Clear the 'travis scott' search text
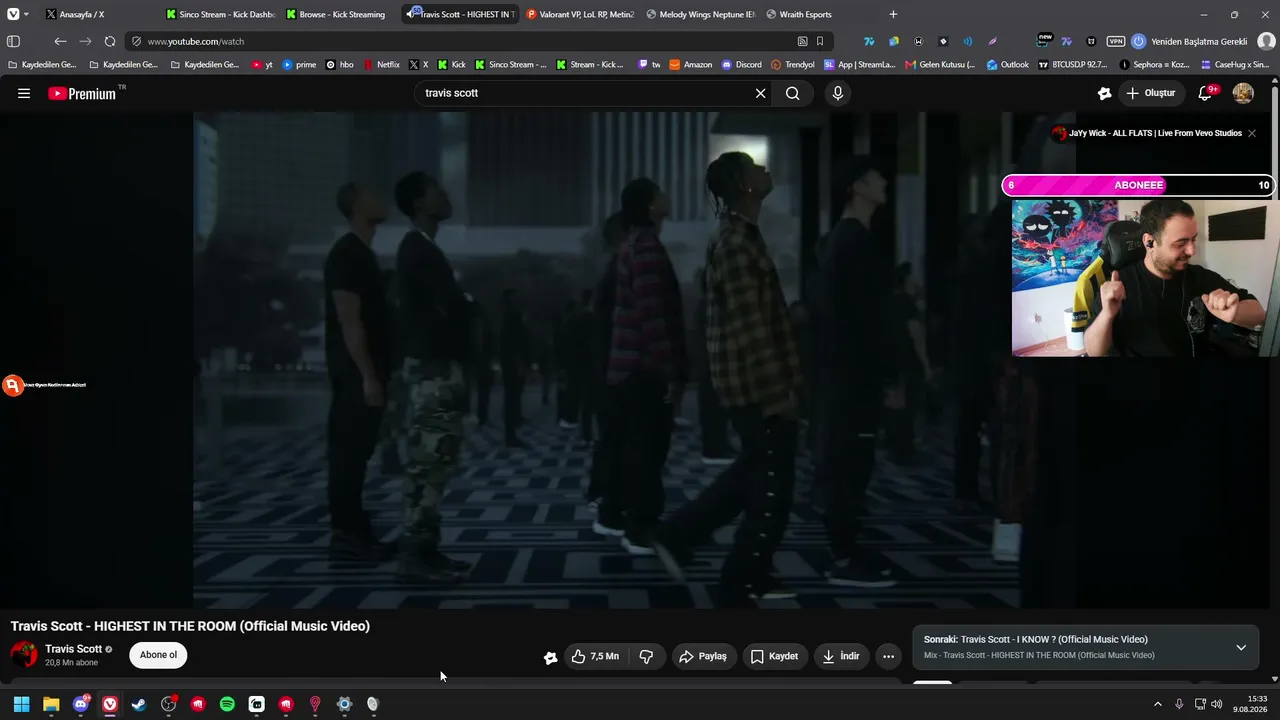Viewport: 1280px width, 720px height. pos(760,93)
